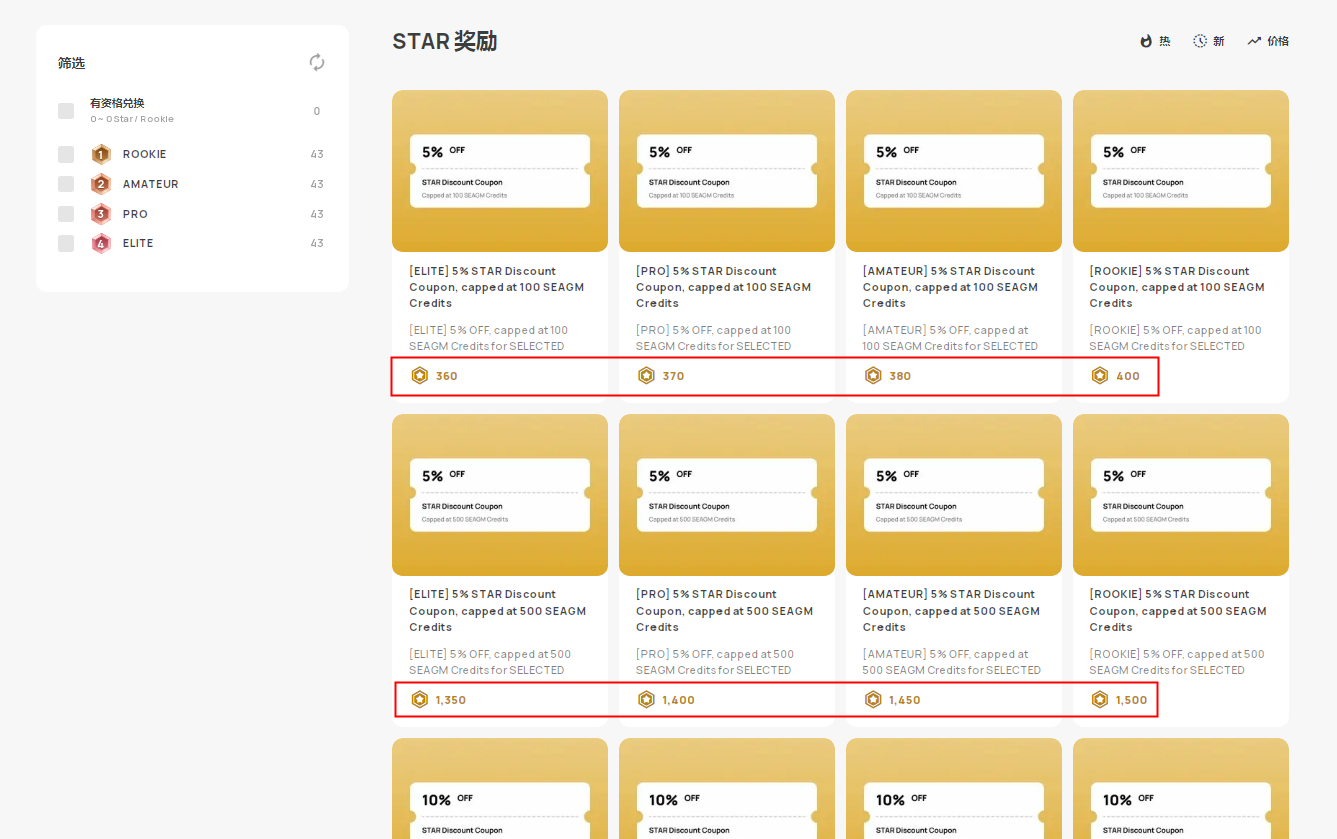1337x839 pixels.
Task: Open the AMATEUR 5% coupon capped at 500 thumbnail
Action: coord(954,495)
